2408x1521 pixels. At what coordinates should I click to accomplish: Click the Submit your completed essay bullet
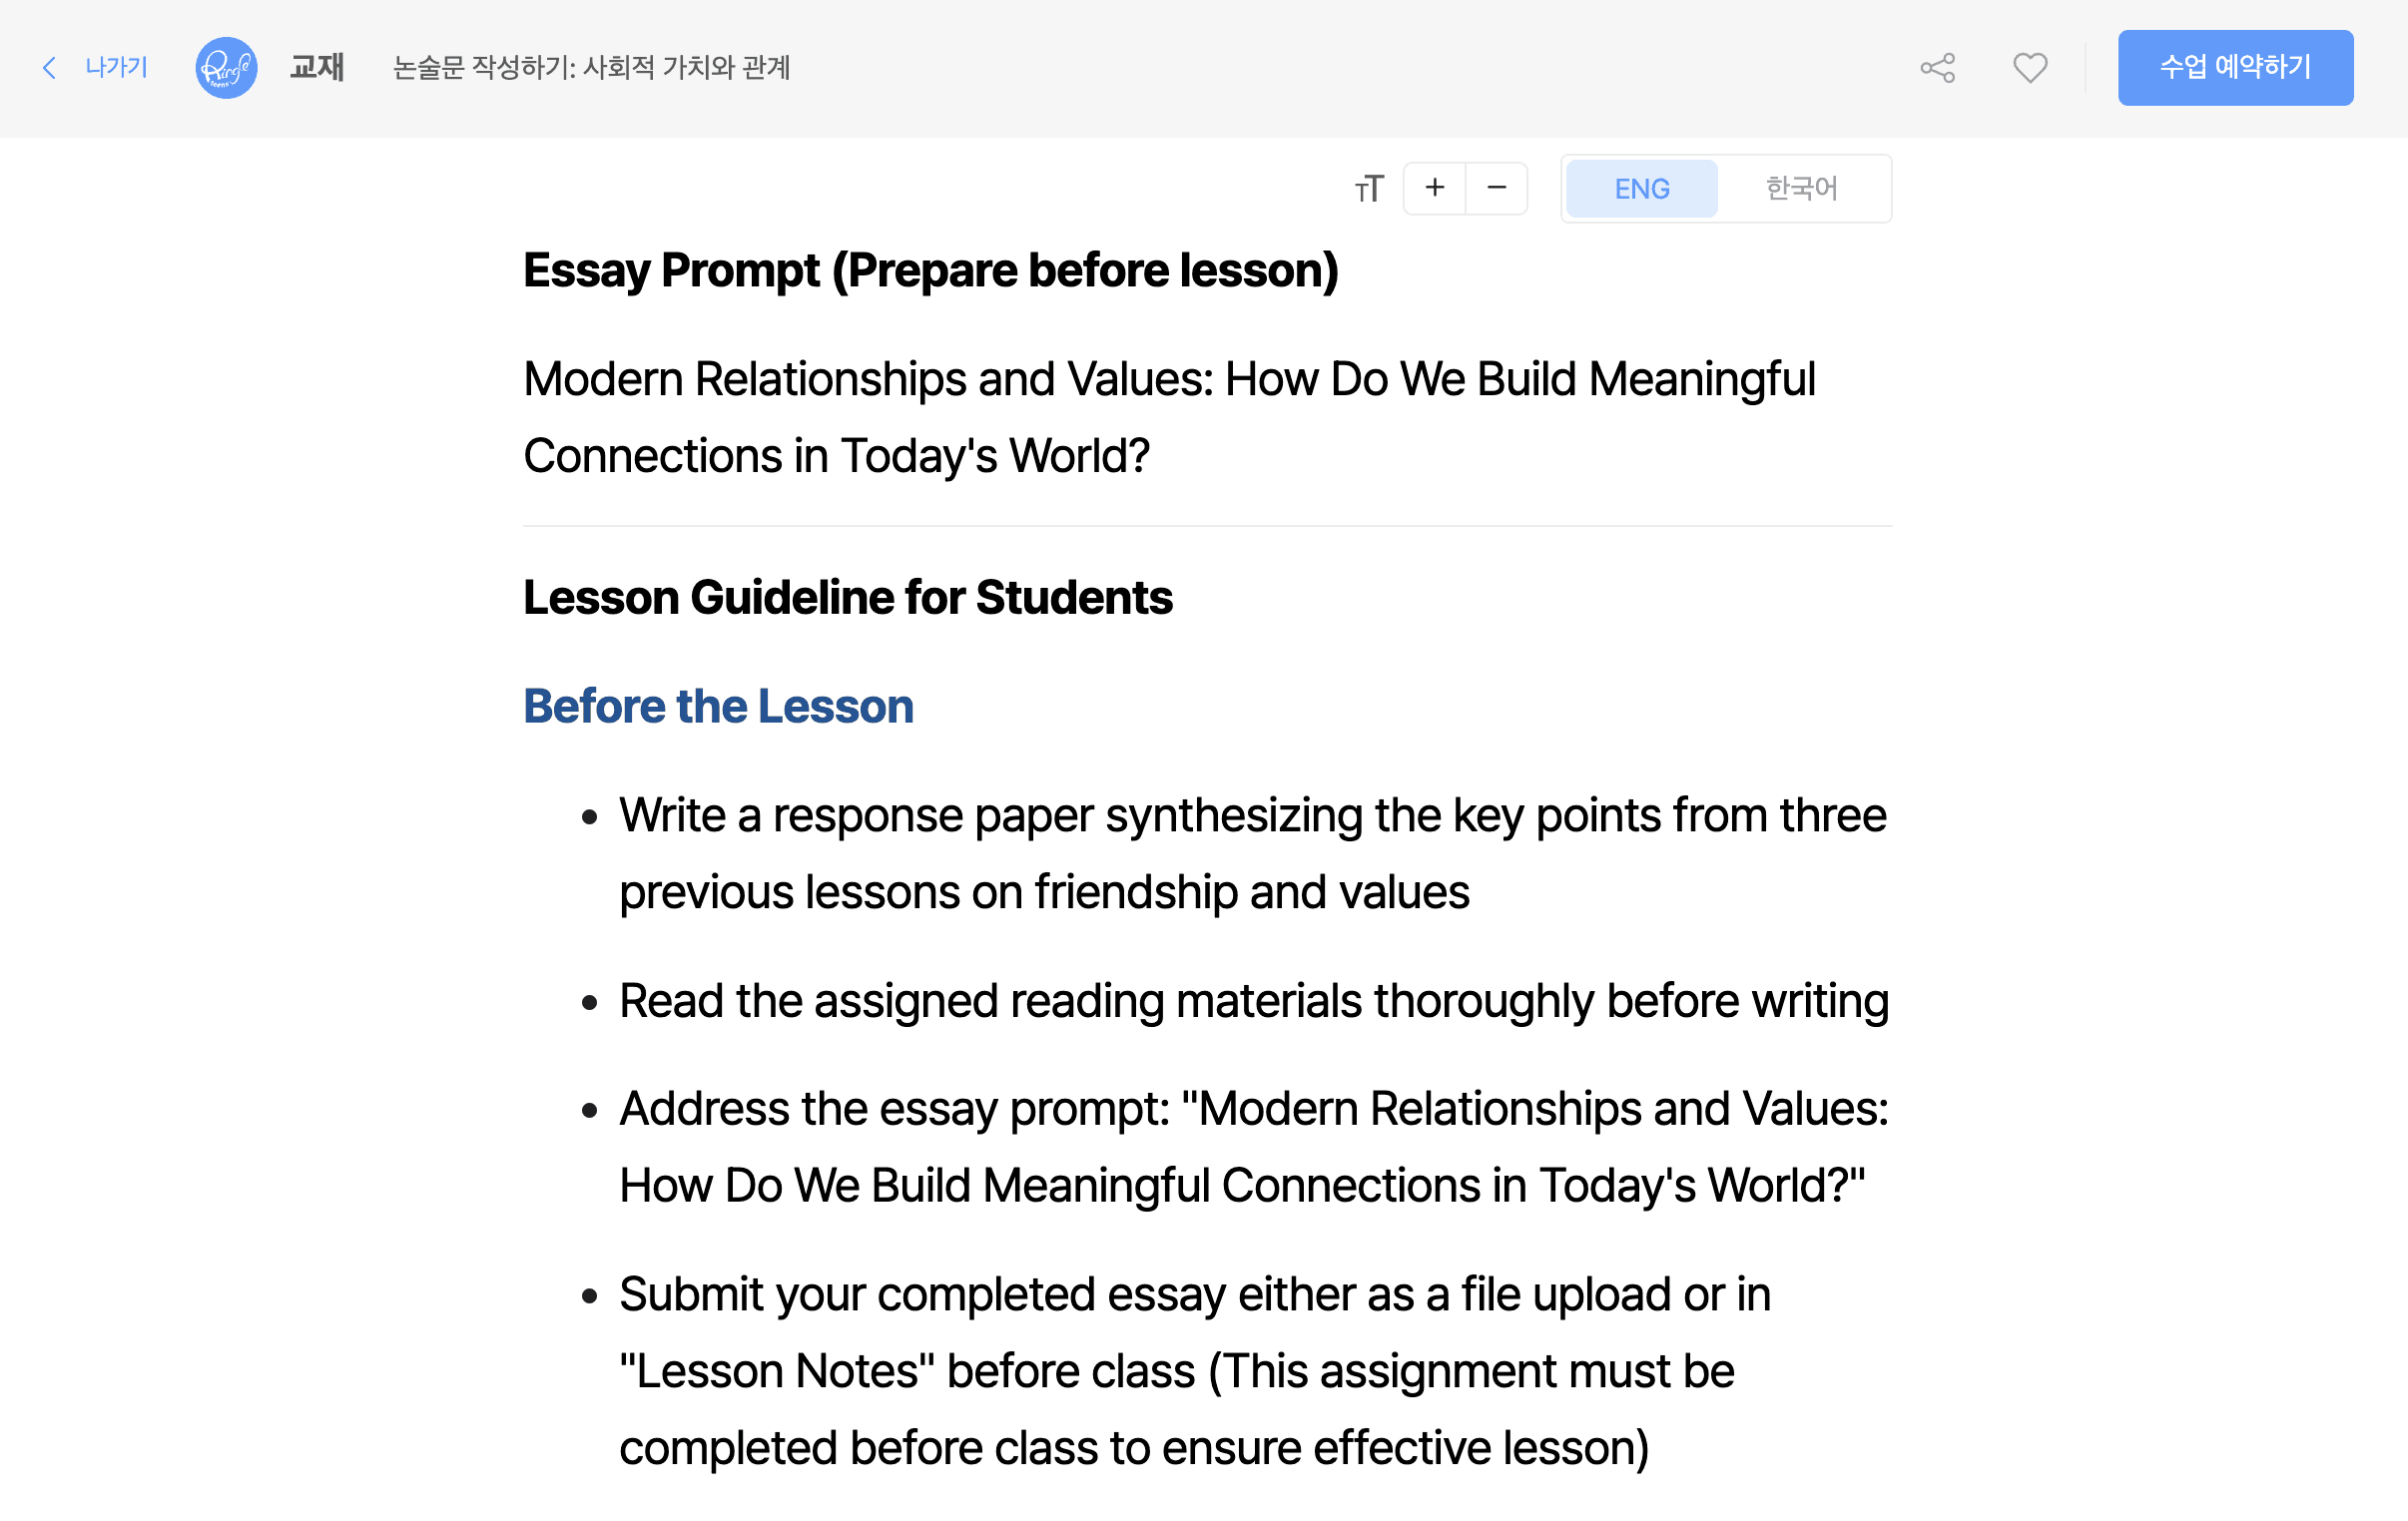(x=1194, y=1370)
